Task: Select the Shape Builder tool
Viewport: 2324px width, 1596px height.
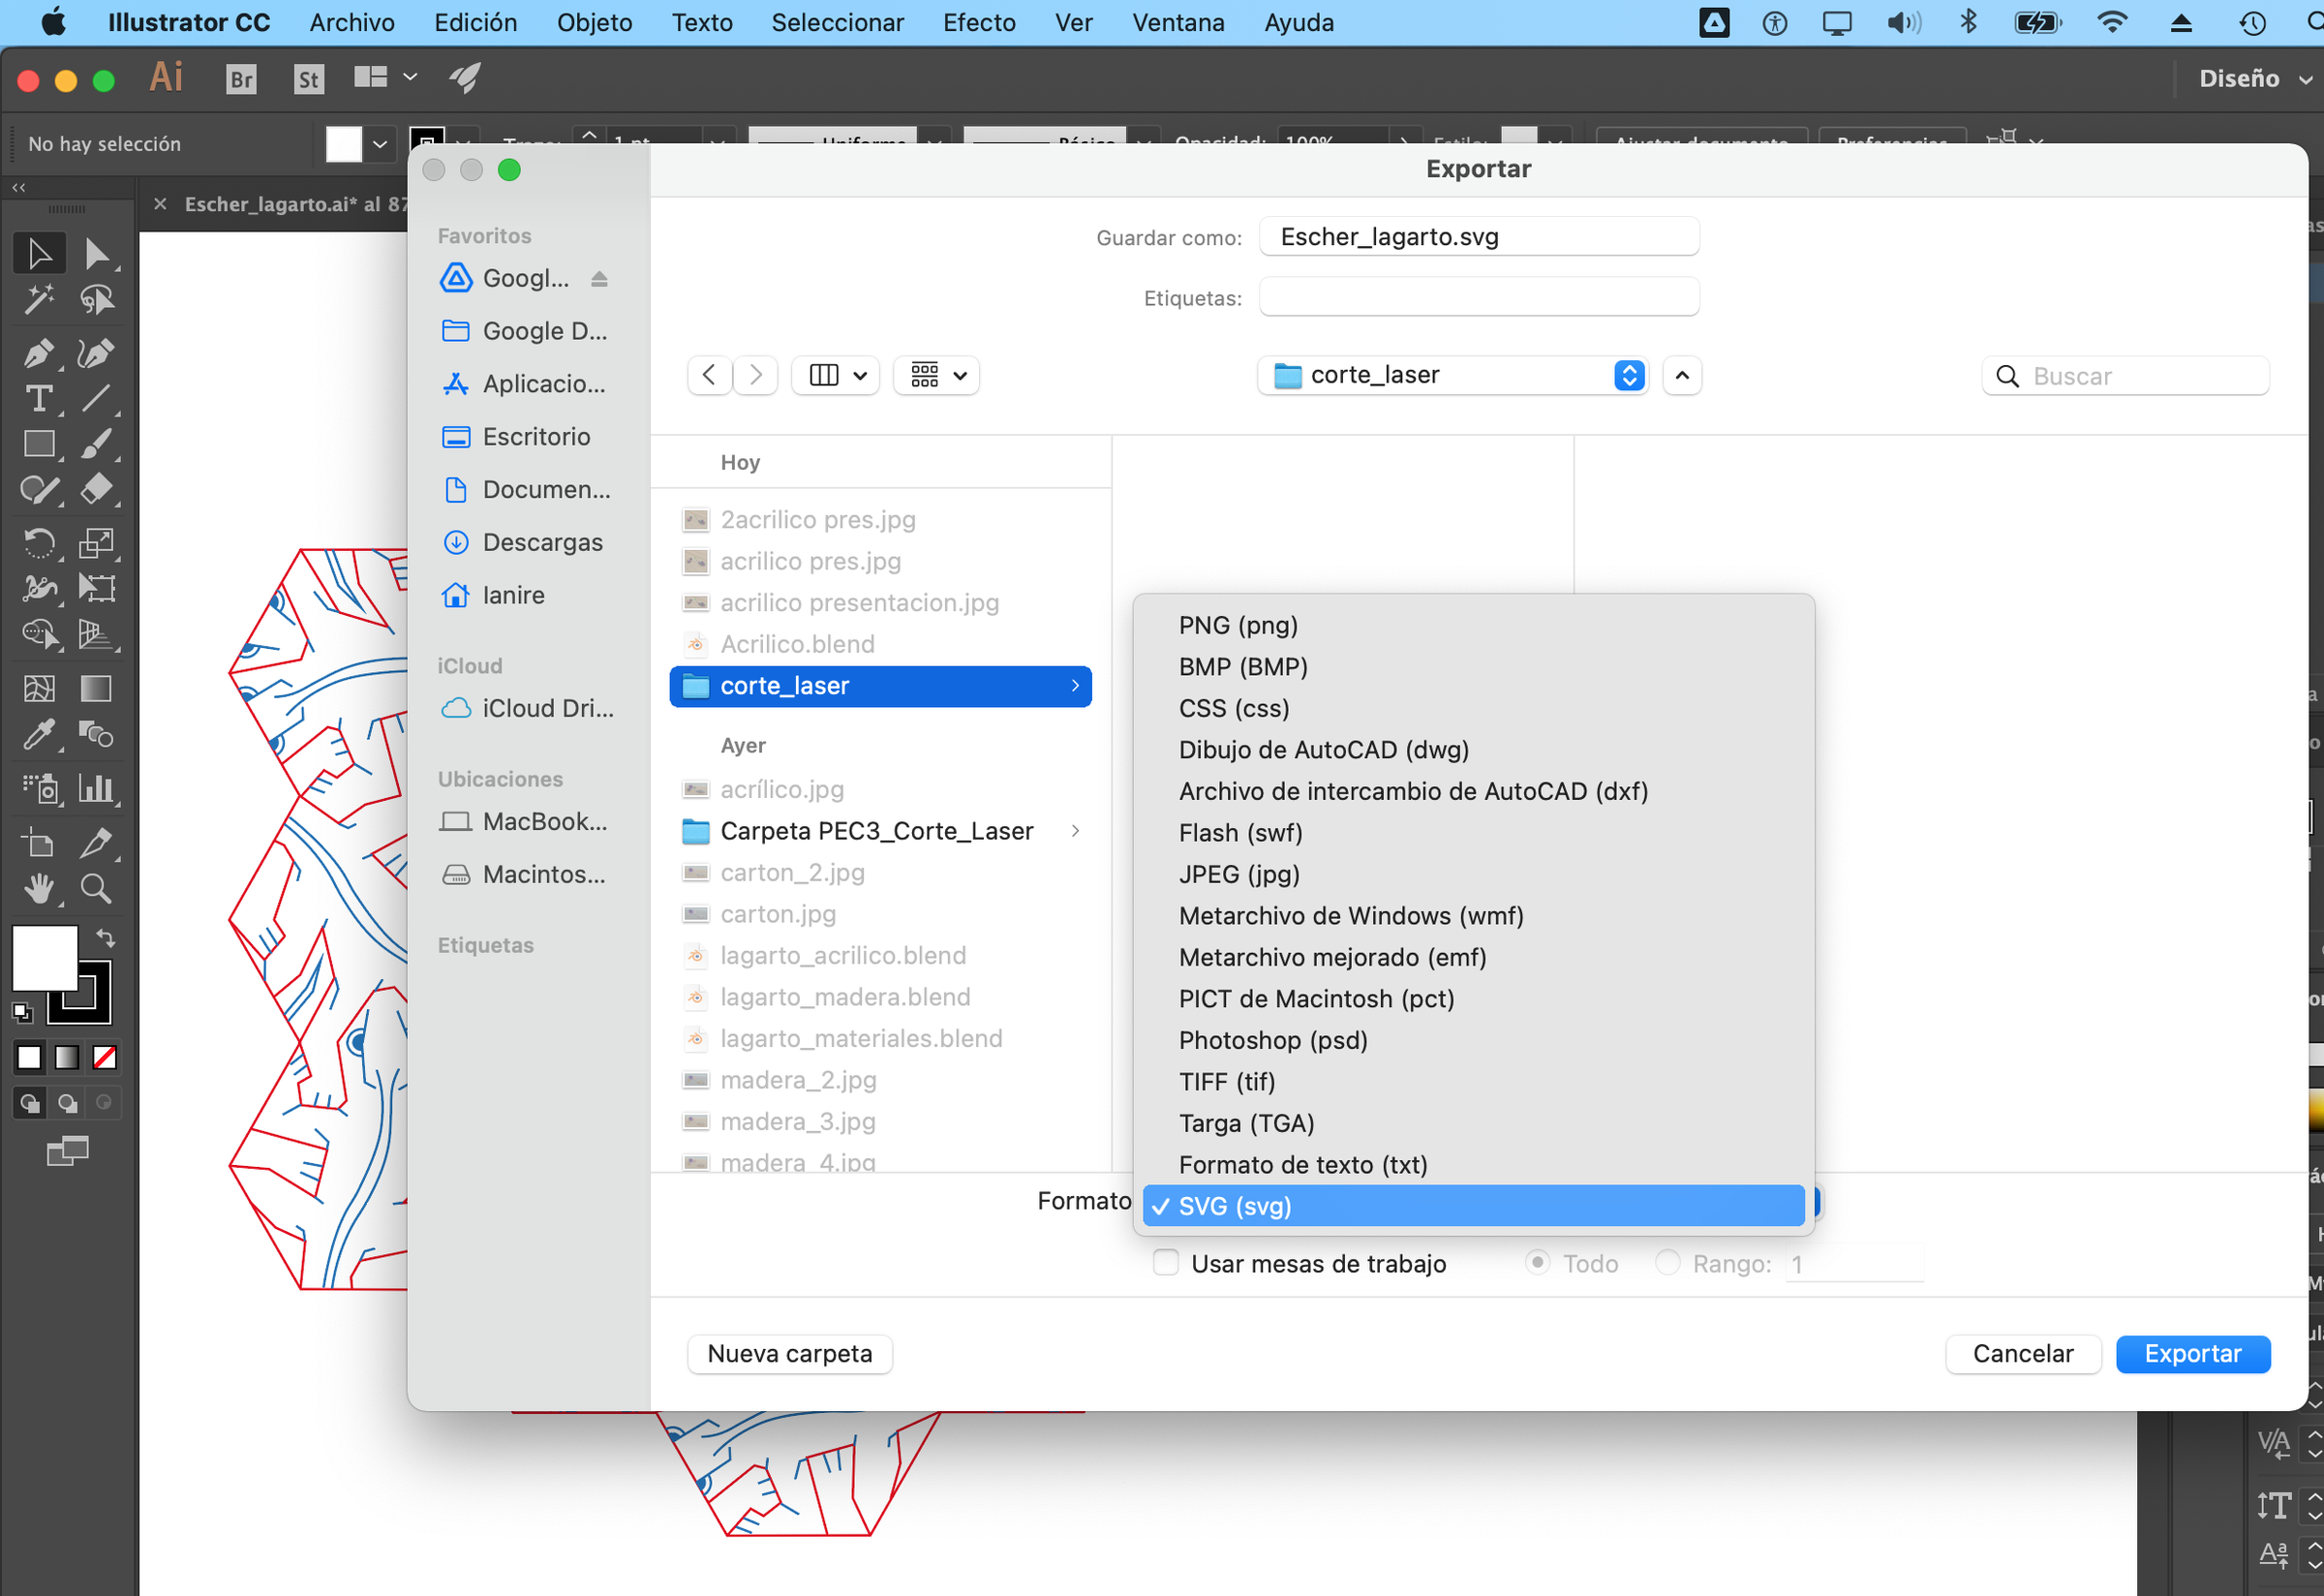Action: coord(39,634)
